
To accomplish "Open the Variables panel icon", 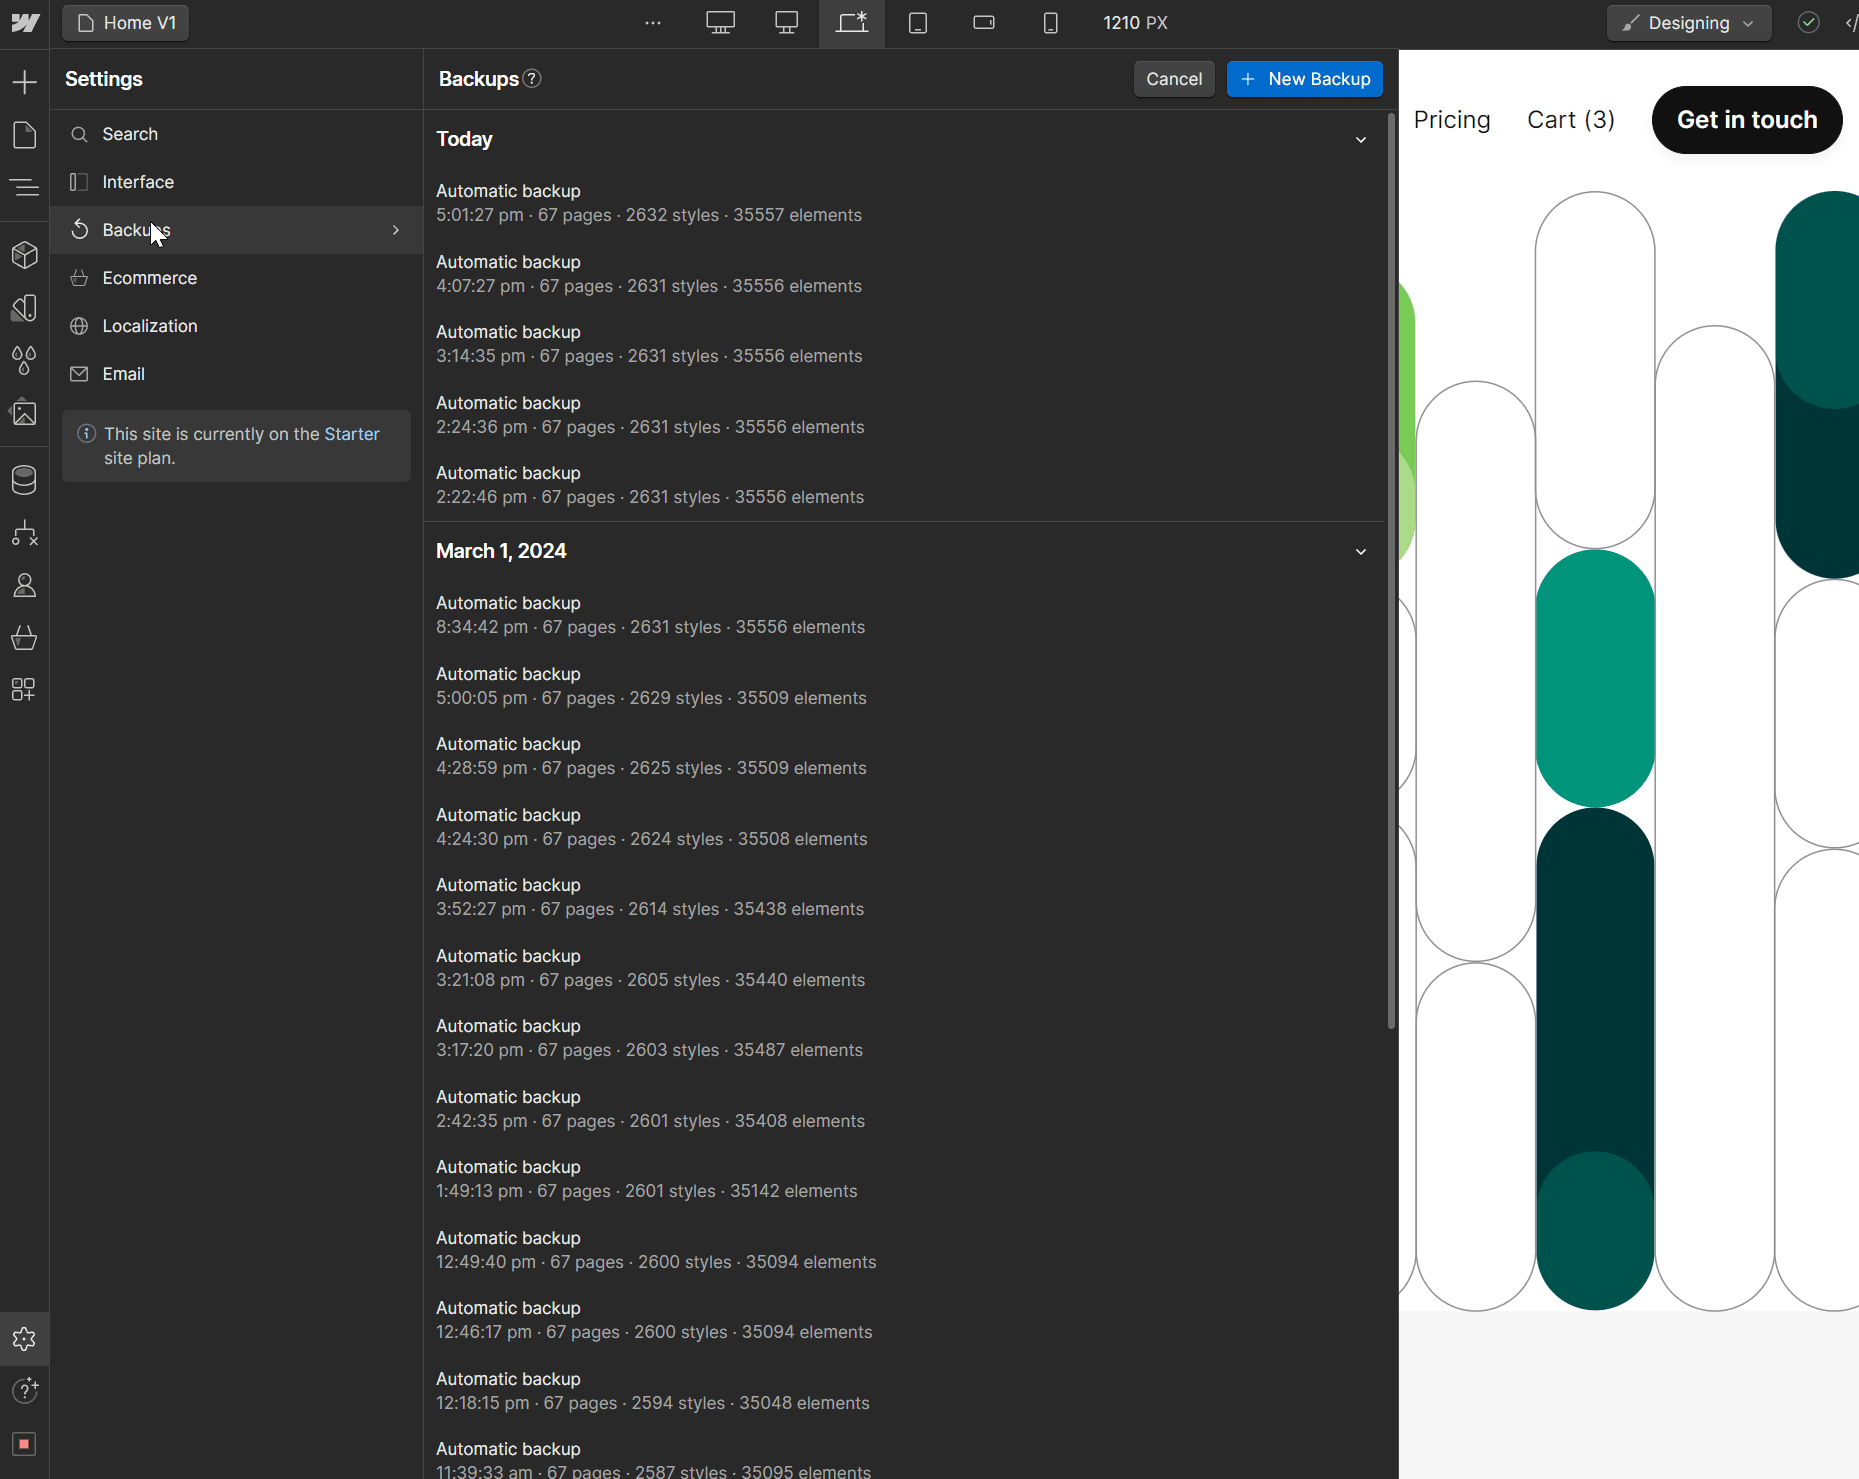I will pos(25,308).
